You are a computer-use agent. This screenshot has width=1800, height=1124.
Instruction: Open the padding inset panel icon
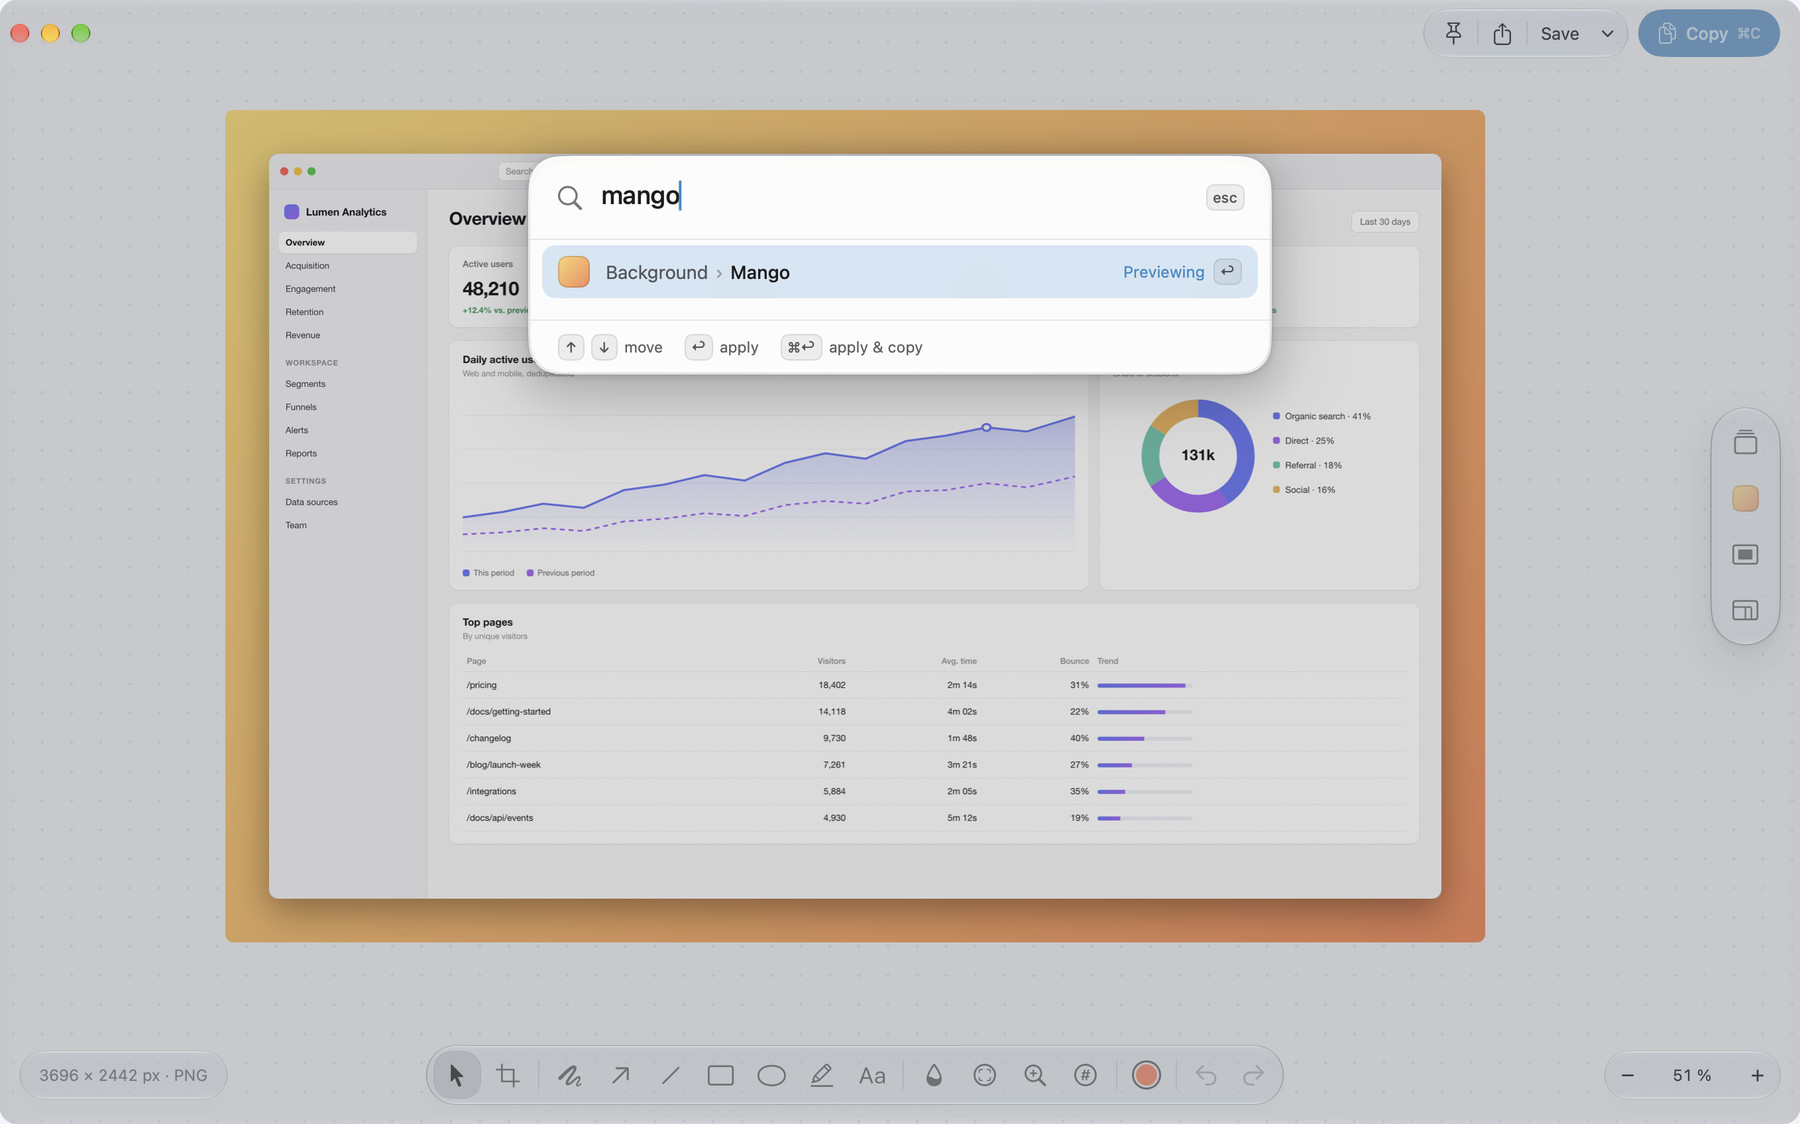[1745, 554]
